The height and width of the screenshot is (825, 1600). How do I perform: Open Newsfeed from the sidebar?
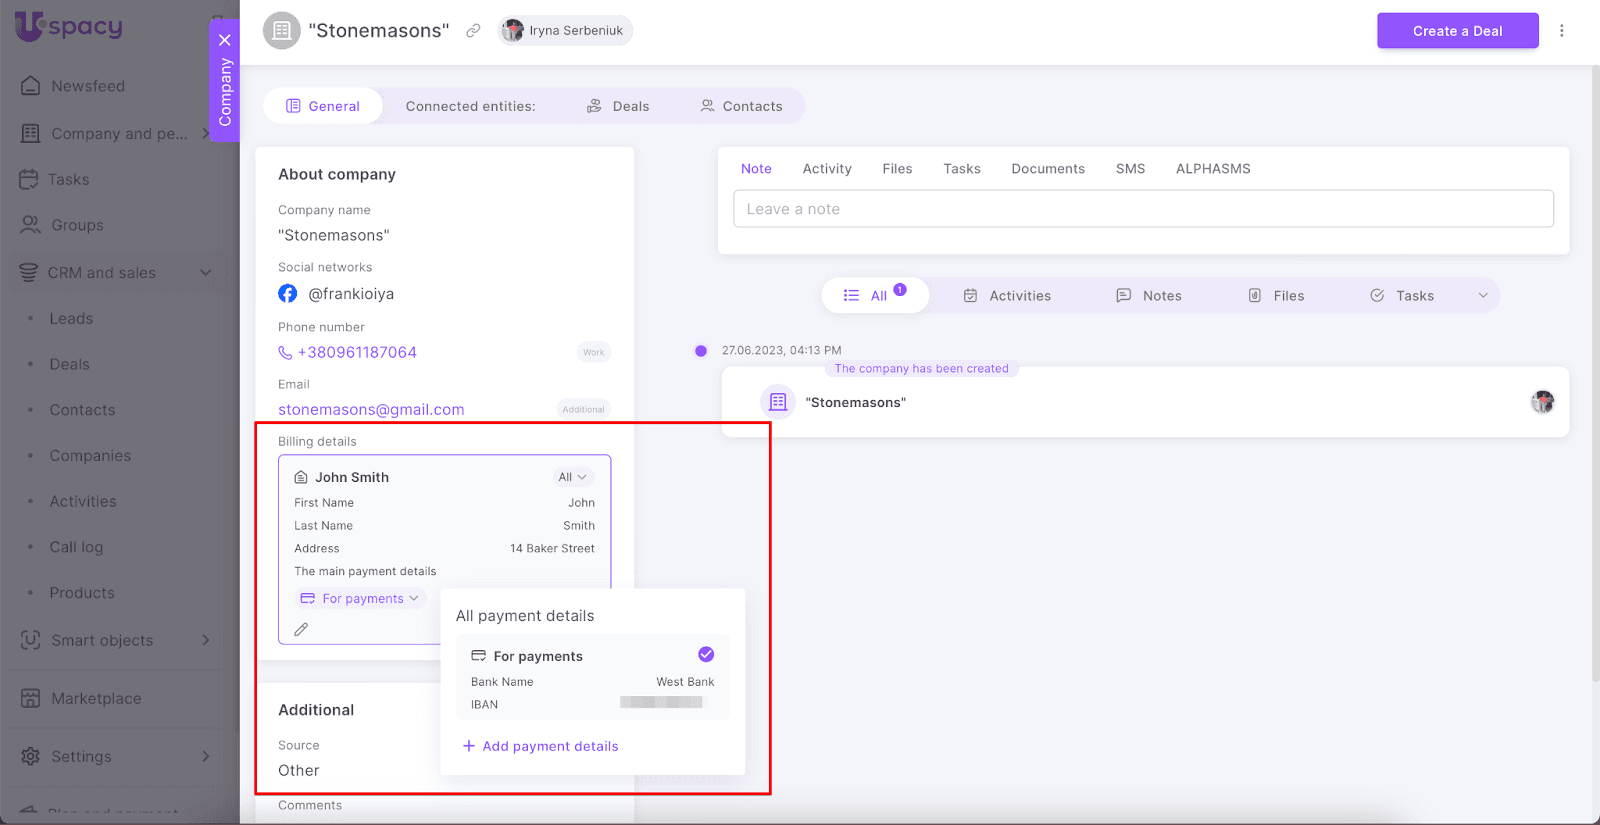click(x=88, y=86)
